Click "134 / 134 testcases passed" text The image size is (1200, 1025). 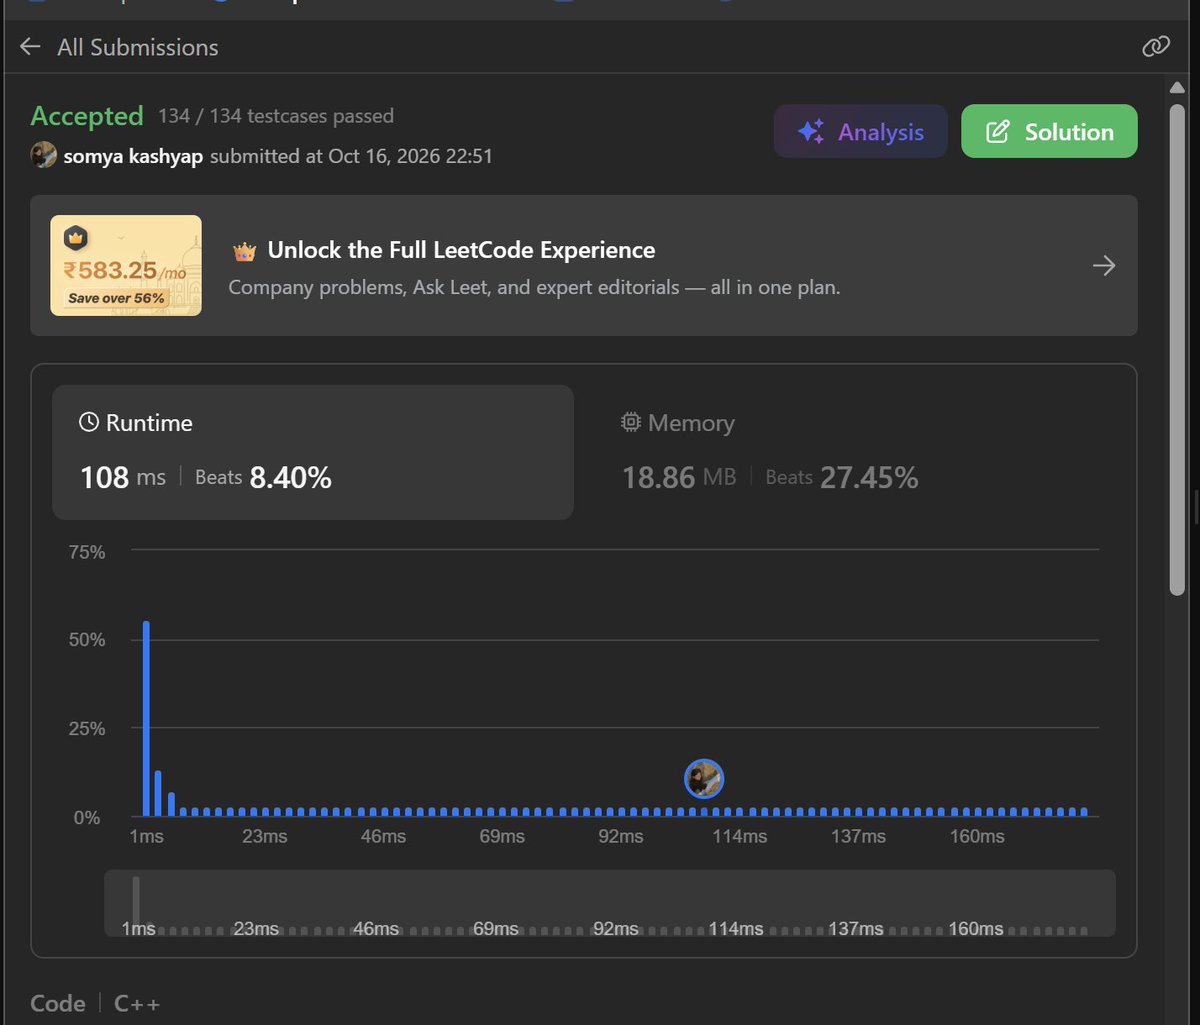[276, 116]
